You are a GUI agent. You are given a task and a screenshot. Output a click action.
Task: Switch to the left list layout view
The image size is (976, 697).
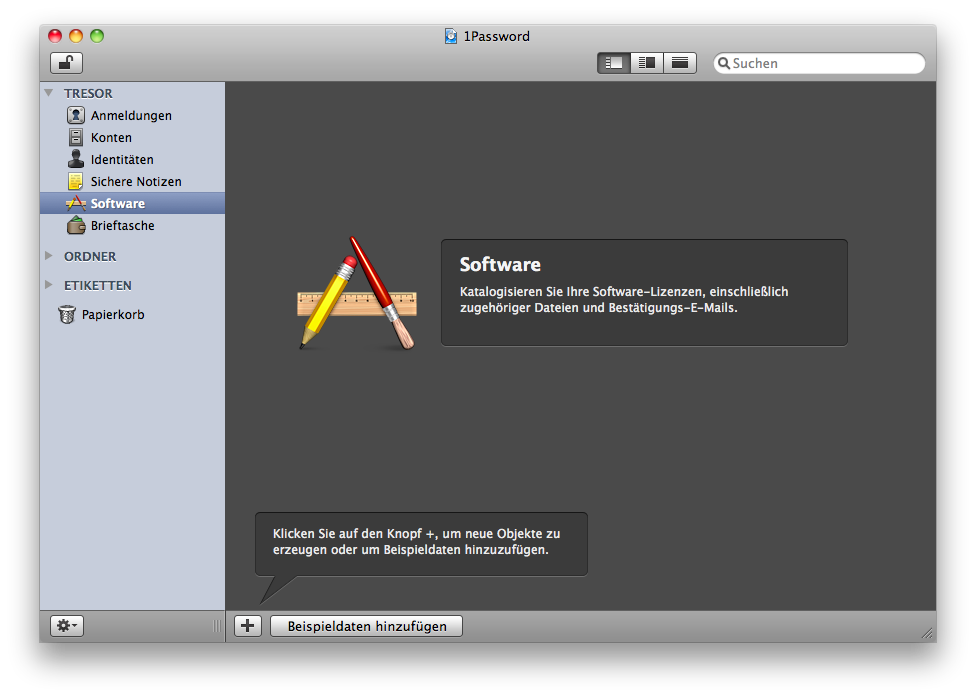point(614,63)
